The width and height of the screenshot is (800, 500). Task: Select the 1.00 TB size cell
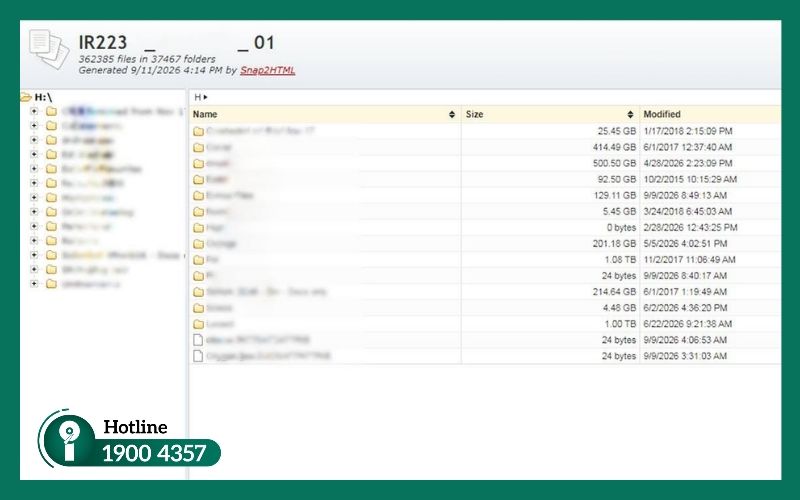(x=620, y=324)
